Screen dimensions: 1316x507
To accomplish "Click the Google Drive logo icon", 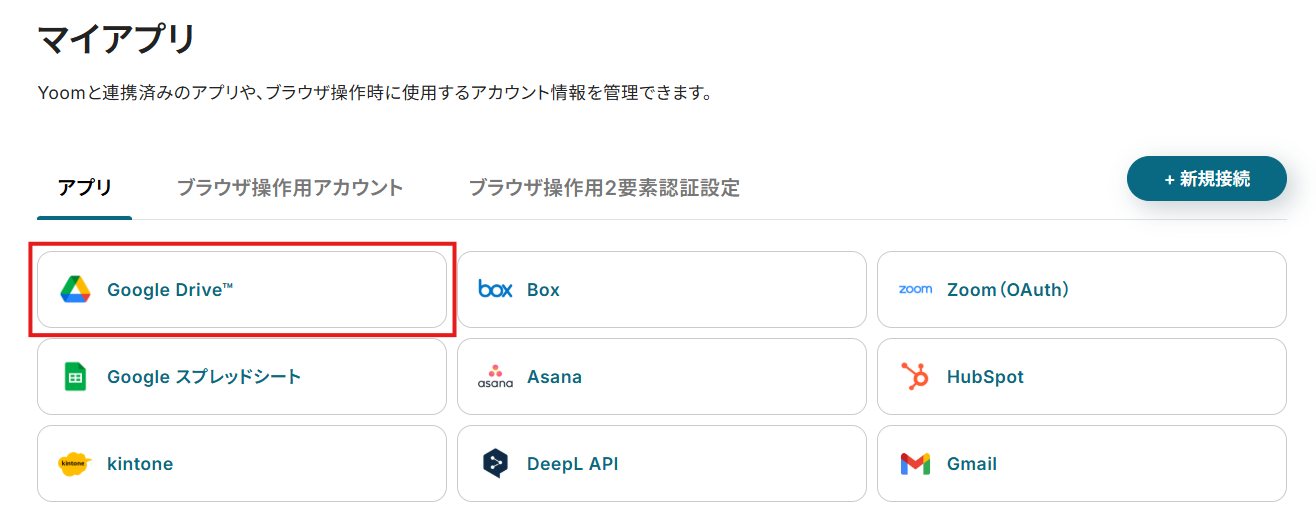I will 75,290.
